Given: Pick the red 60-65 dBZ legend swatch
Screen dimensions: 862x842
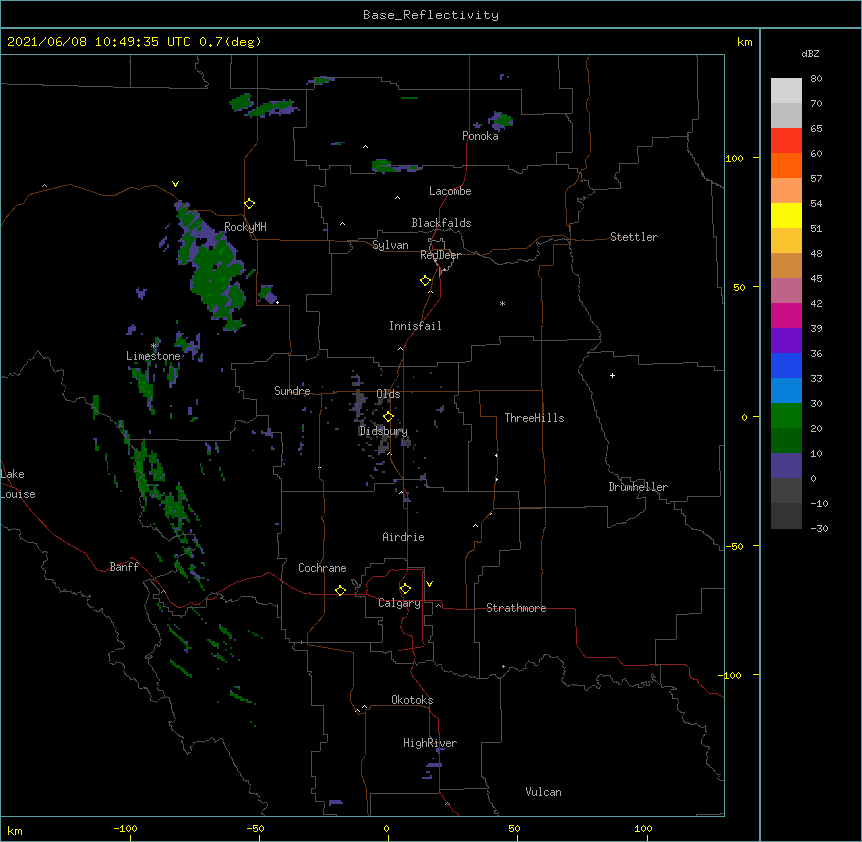Looking at the screenshot, I should tap(786, 140).
